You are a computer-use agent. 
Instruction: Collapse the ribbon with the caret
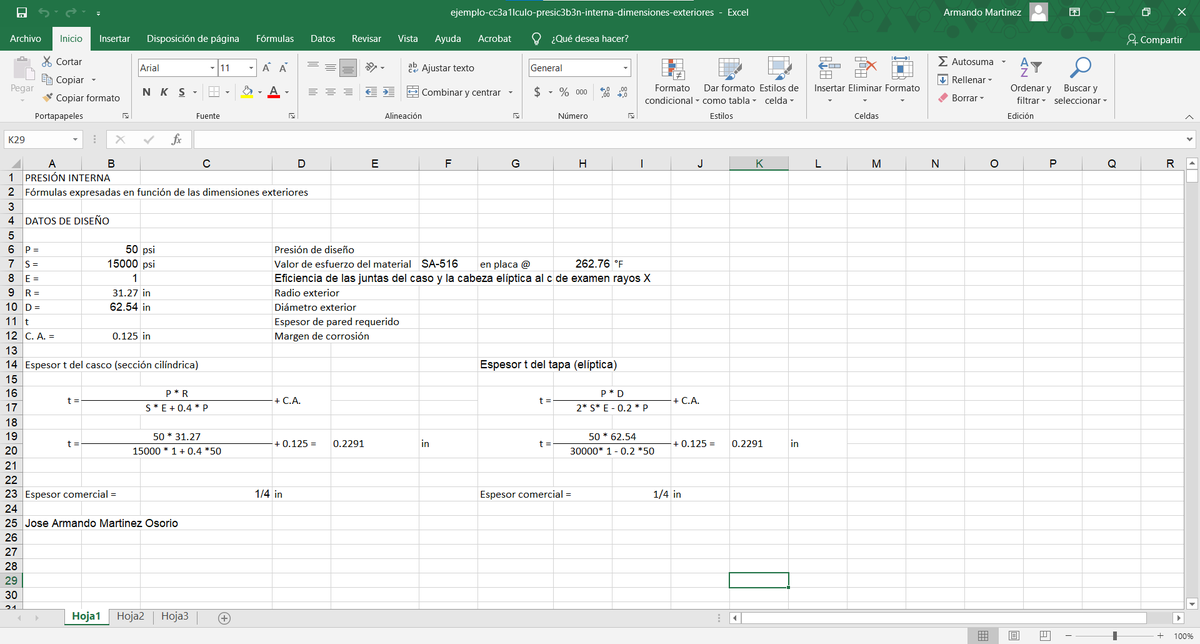(1187, 116)
